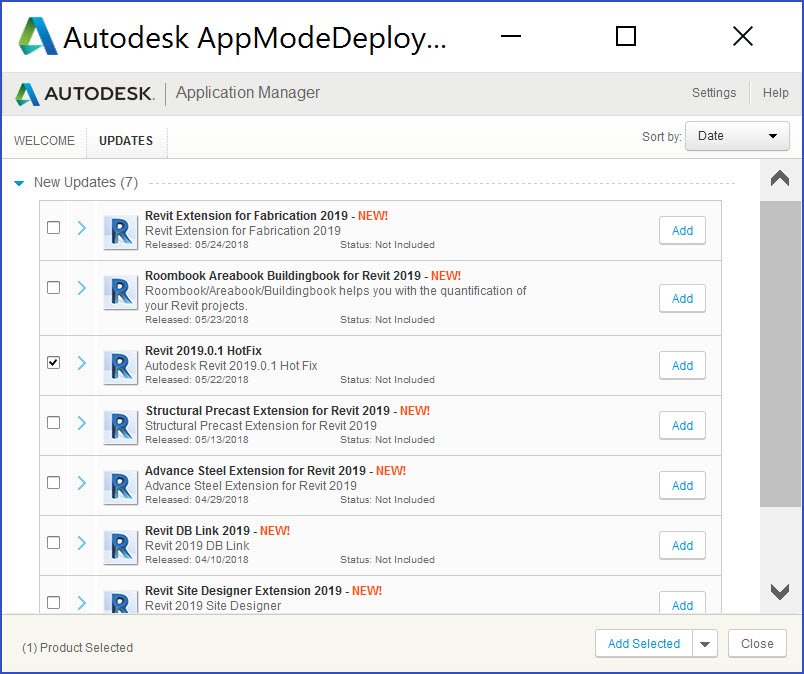Add the Revit 2019.0.1 HotFix
Viewport: 804px width, 674px height.
coord(682,366)
